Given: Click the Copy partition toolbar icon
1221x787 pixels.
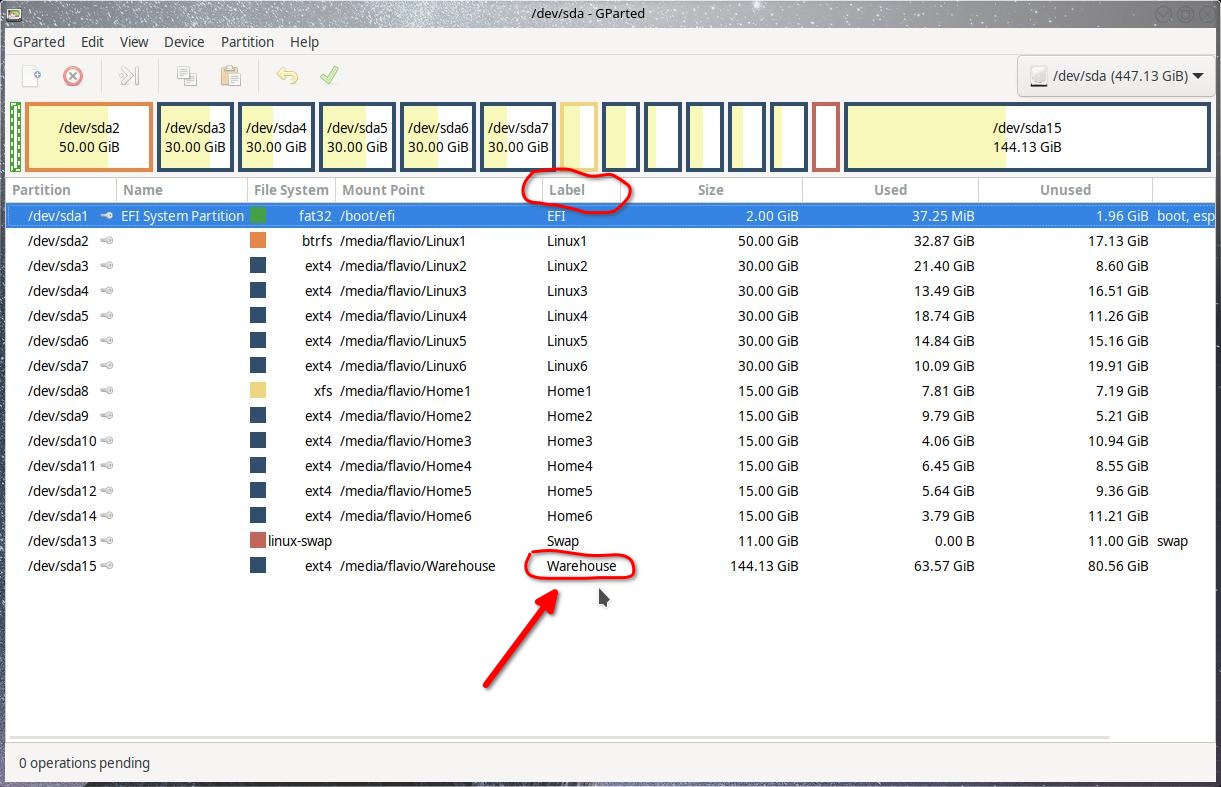Looking at the screenshot, I should point(186,76).
